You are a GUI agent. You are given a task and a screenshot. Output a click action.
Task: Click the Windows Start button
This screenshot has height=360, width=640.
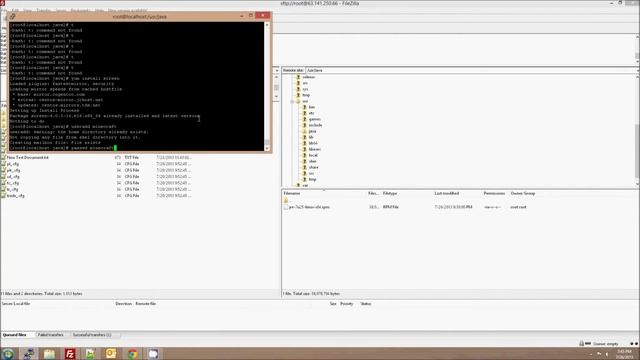point(8,353)
